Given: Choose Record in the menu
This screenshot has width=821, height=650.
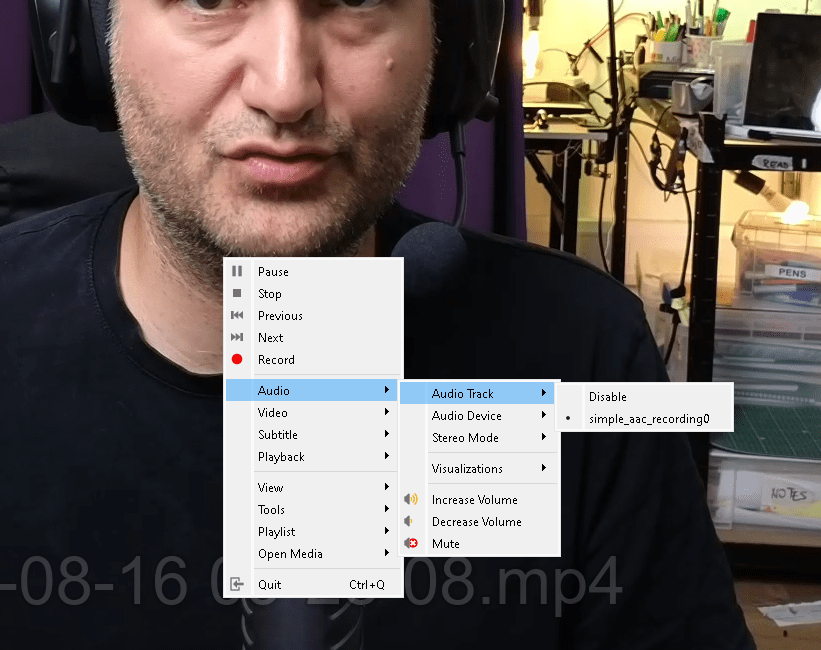Looking at the screenshot, I should [x=313, y=359].
